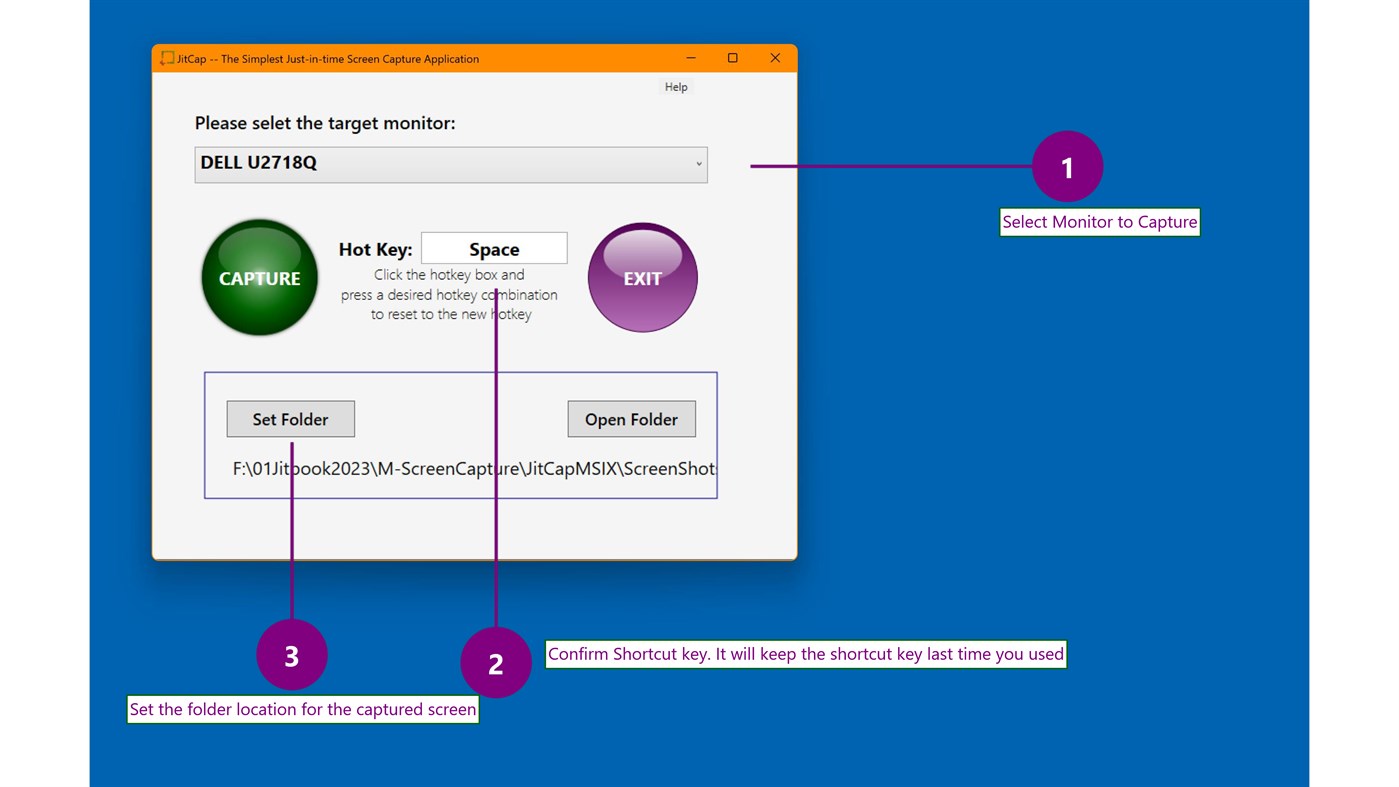Maximize the JitCap window

(733, 58)
